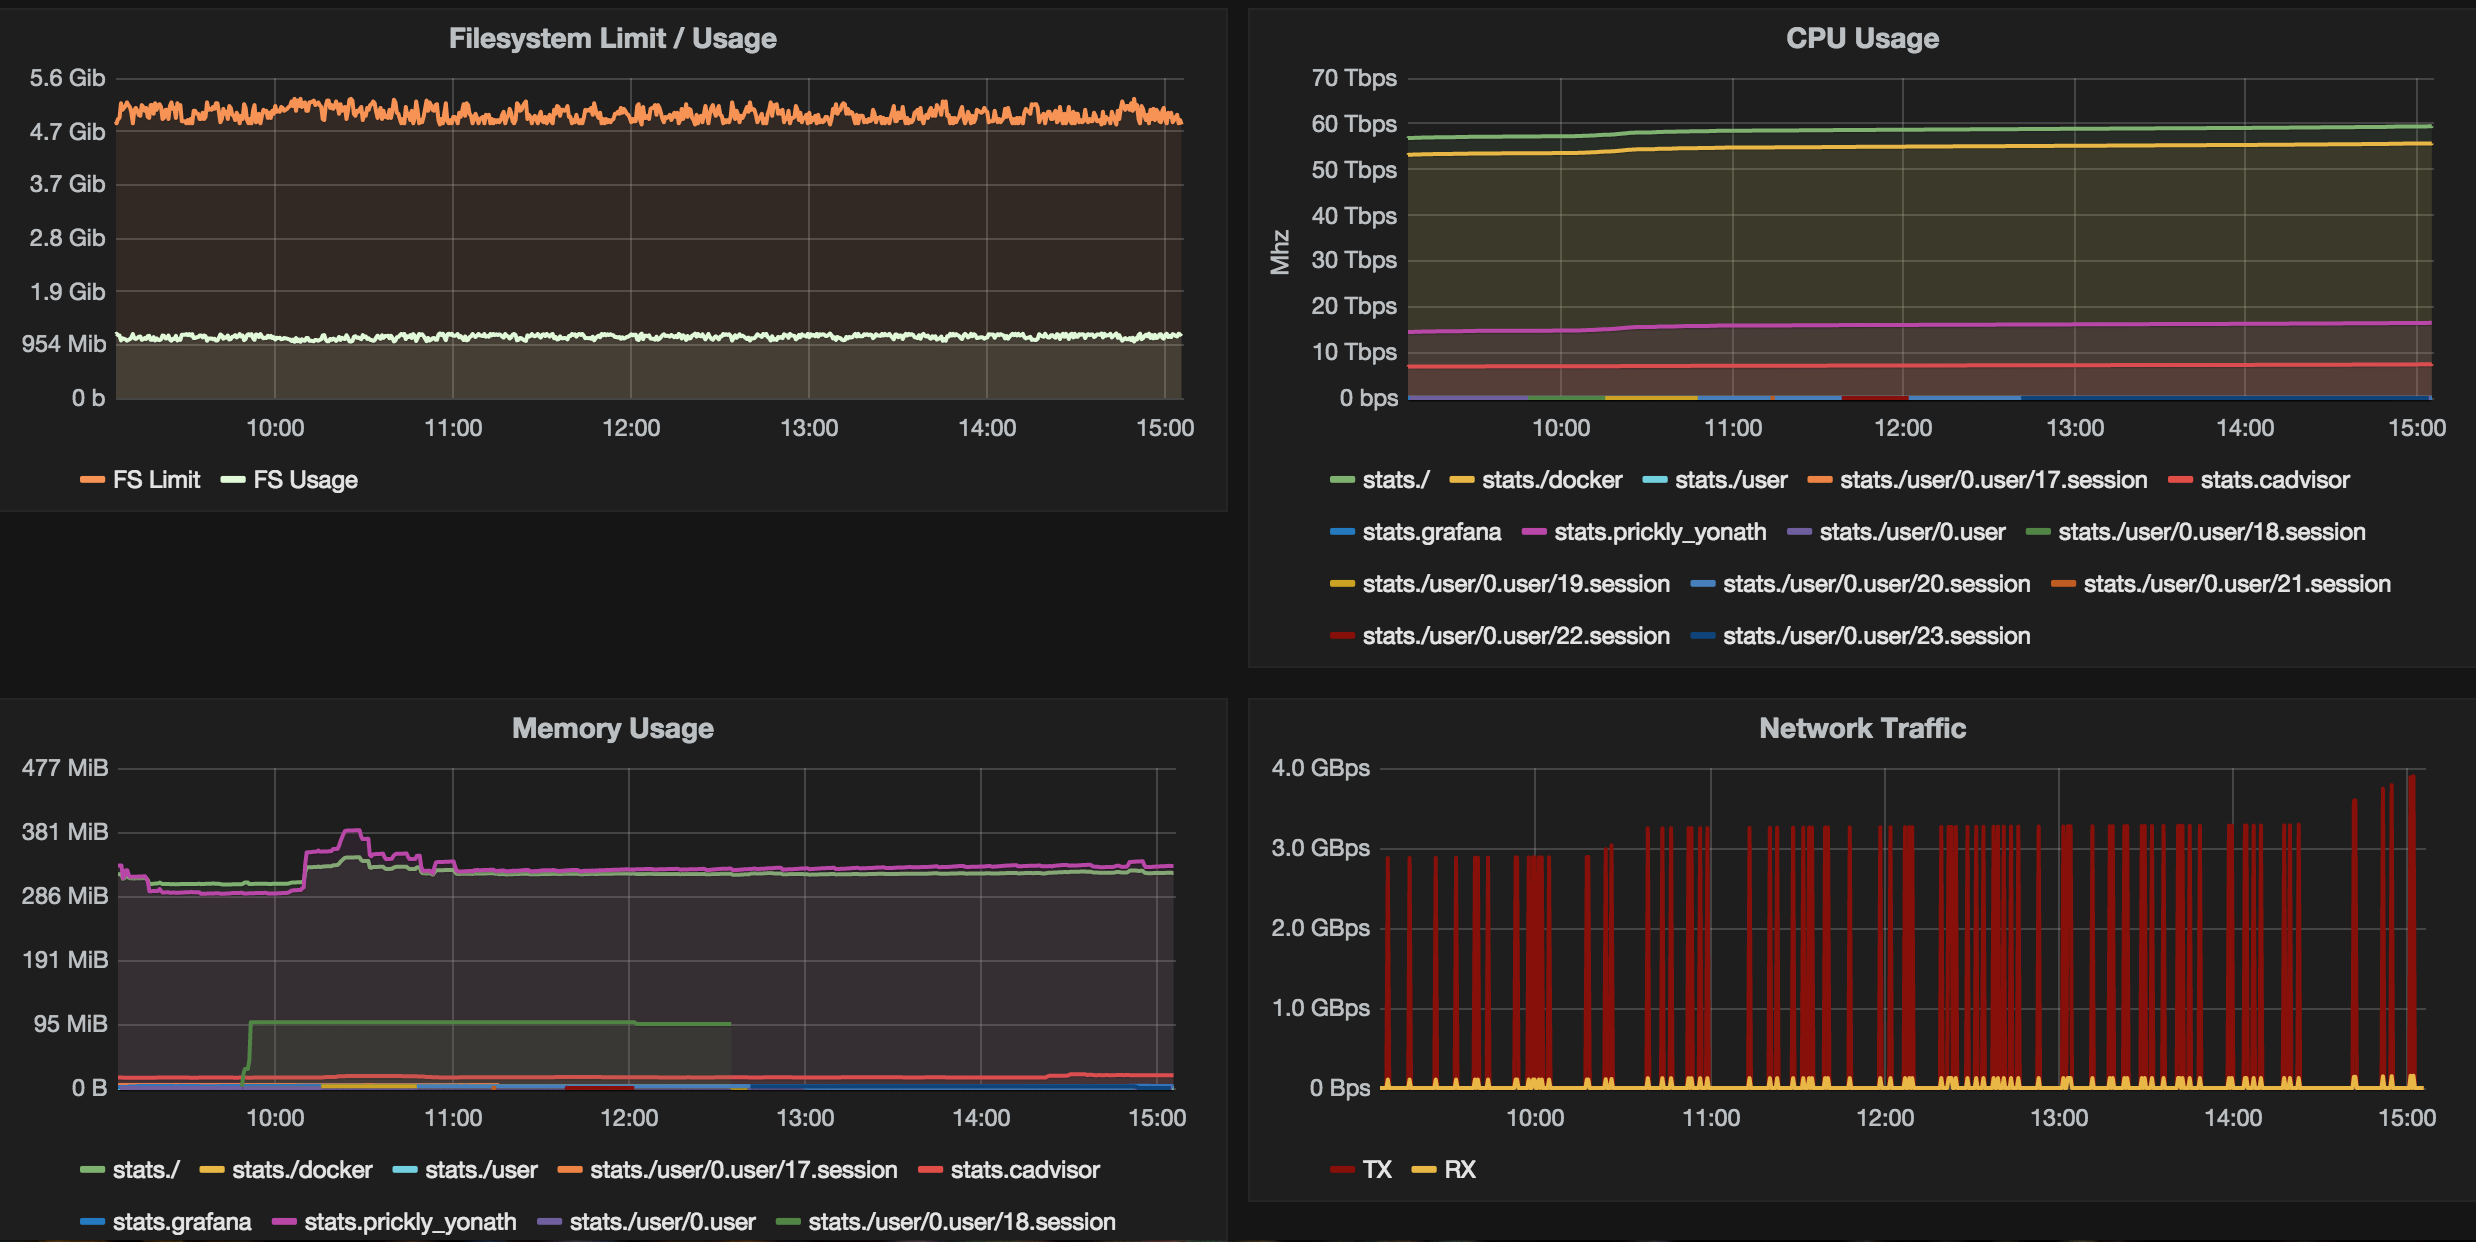This screenshot has width=2476, height=1242.
Task: Click 5.6 Gib y-axis label in Filesystem chart
Action: point(67,78)
